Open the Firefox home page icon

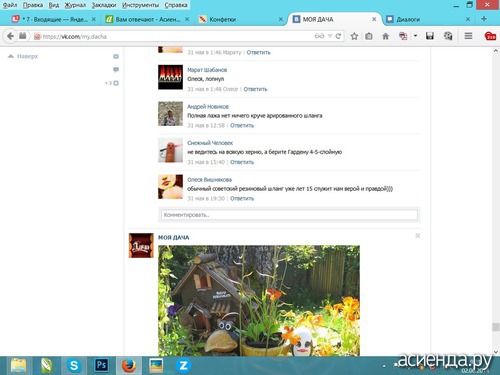pos(385,36)
